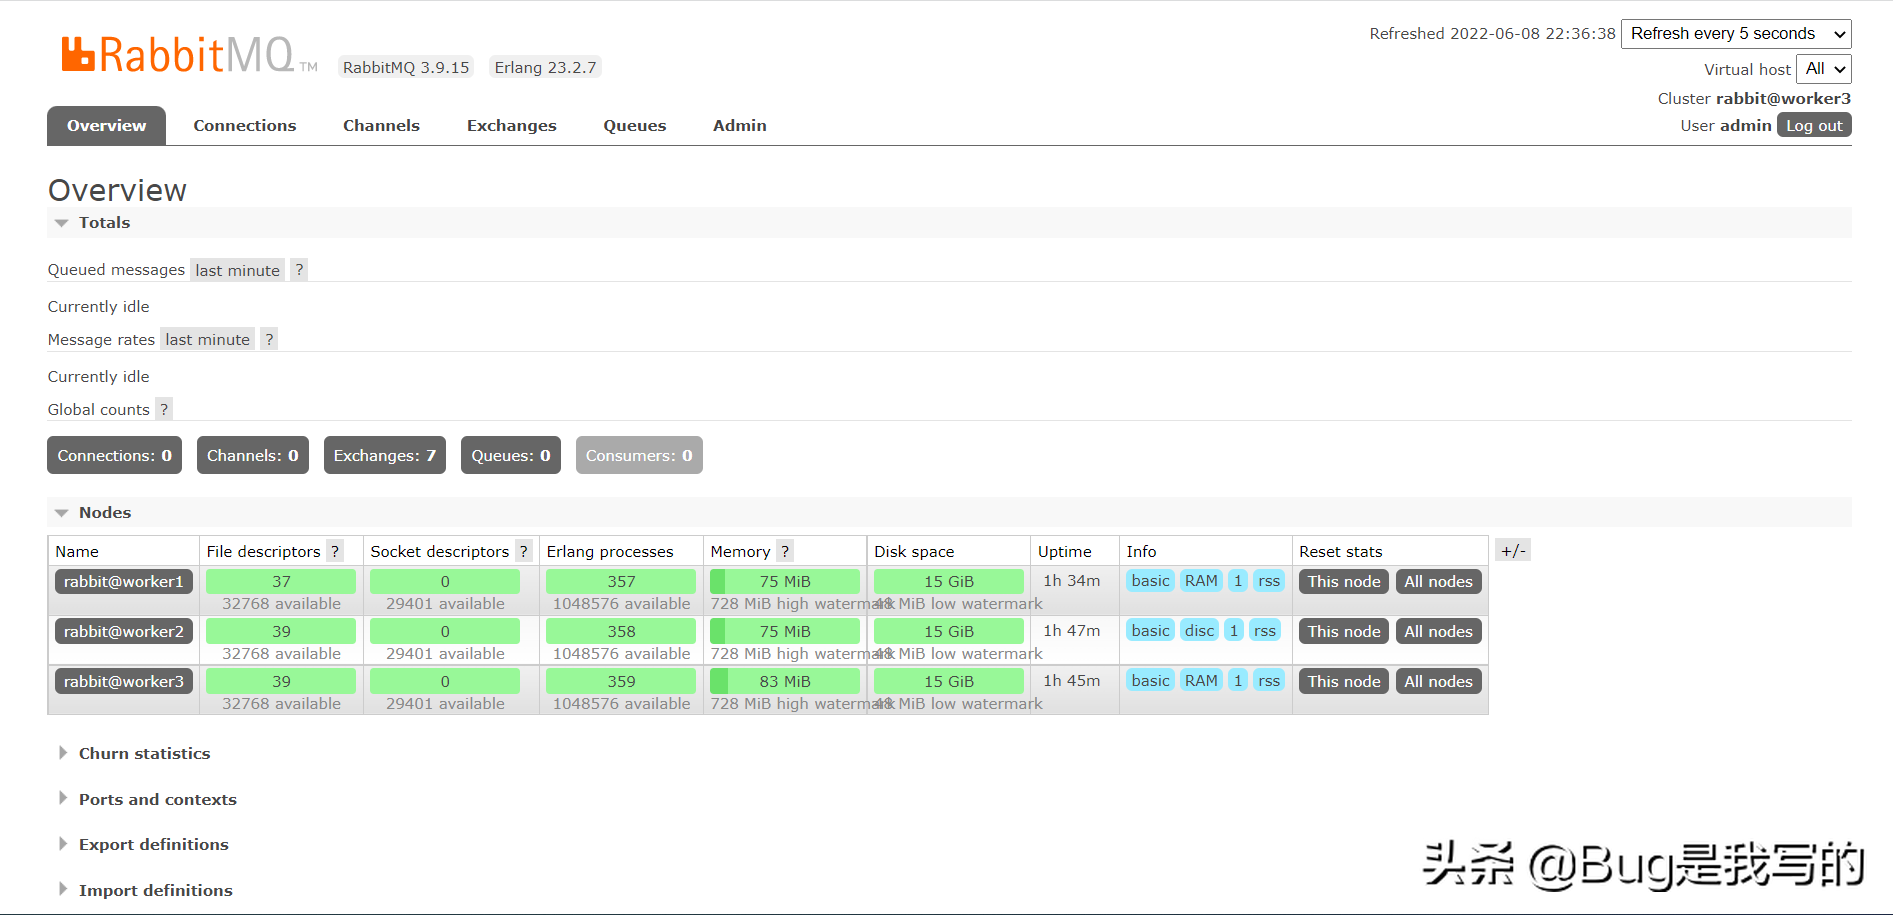Click the basic tag on worker1 row
Screen dimensions: 1893x915
pyautogui.click(x=1150, y=581)
